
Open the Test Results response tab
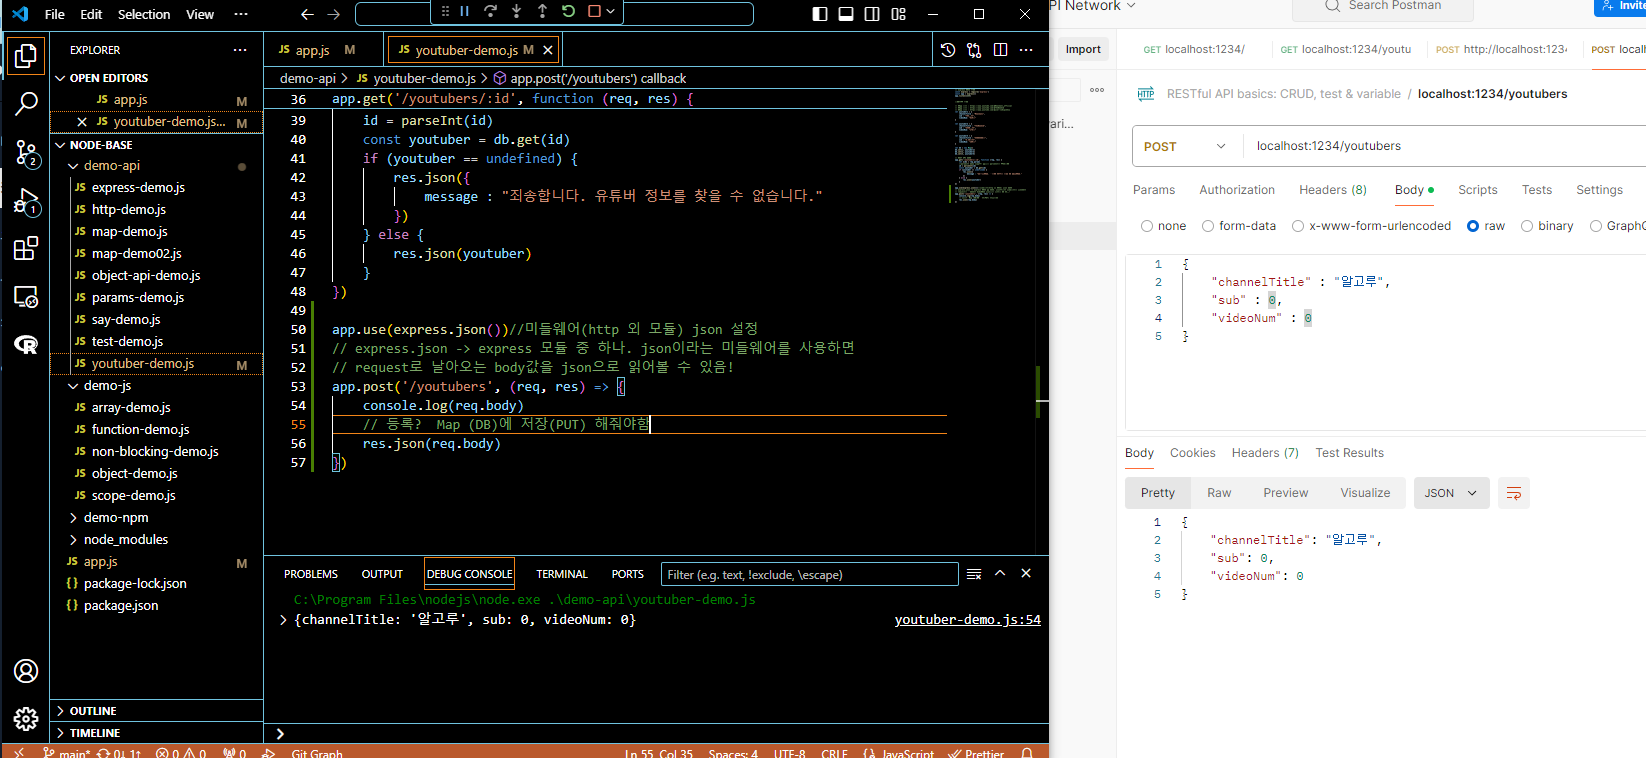(1349, 453)
